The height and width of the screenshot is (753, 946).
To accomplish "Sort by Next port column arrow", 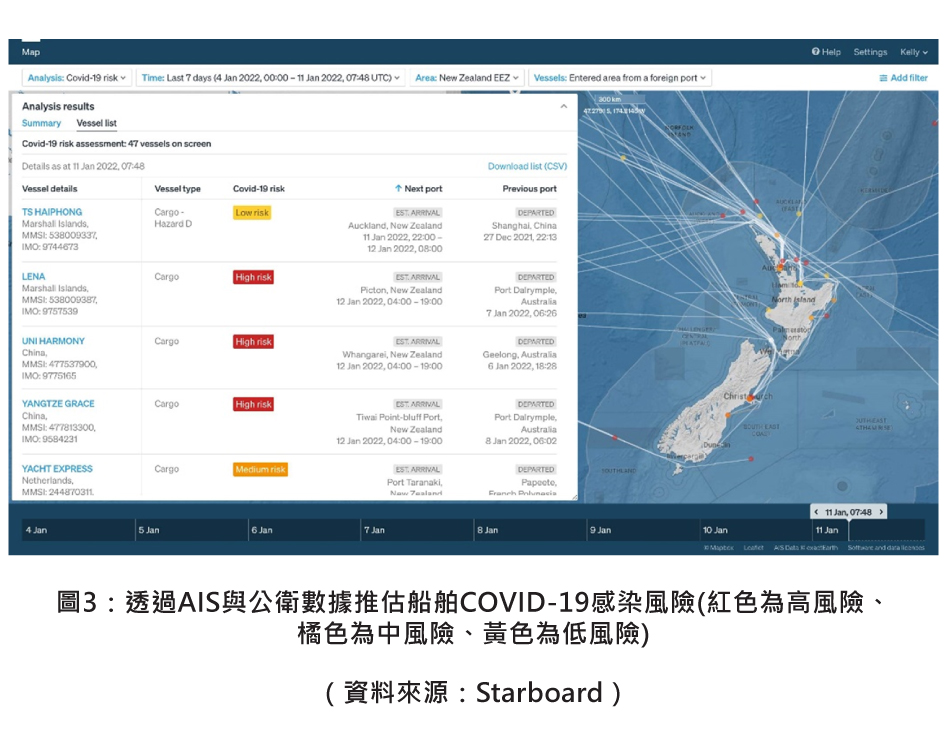I will (398, 188).
